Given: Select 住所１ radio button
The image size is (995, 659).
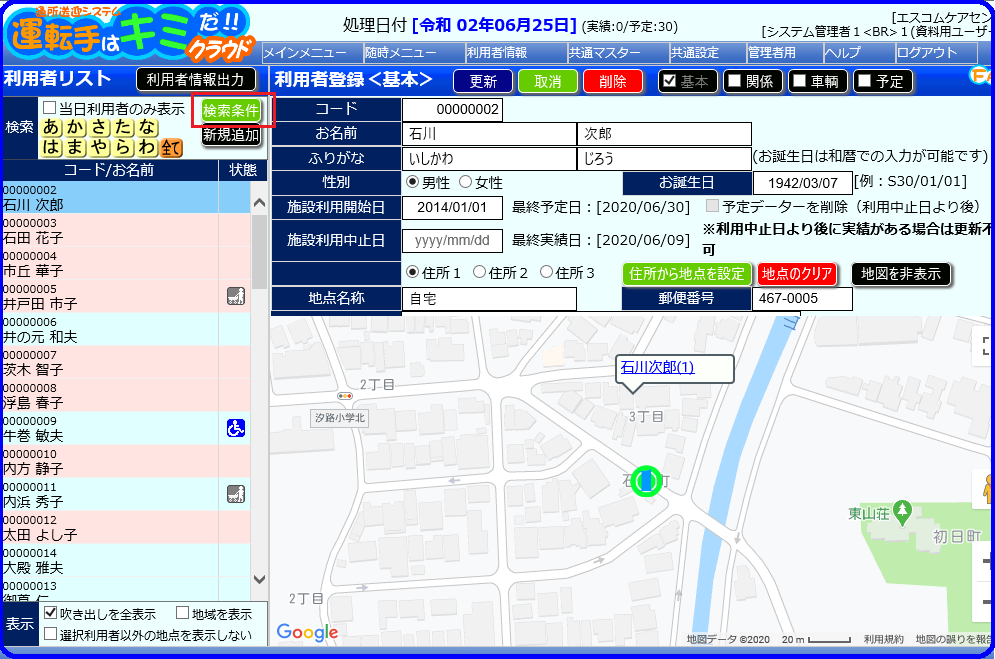Looking at the screenshot, I should 412,272.
